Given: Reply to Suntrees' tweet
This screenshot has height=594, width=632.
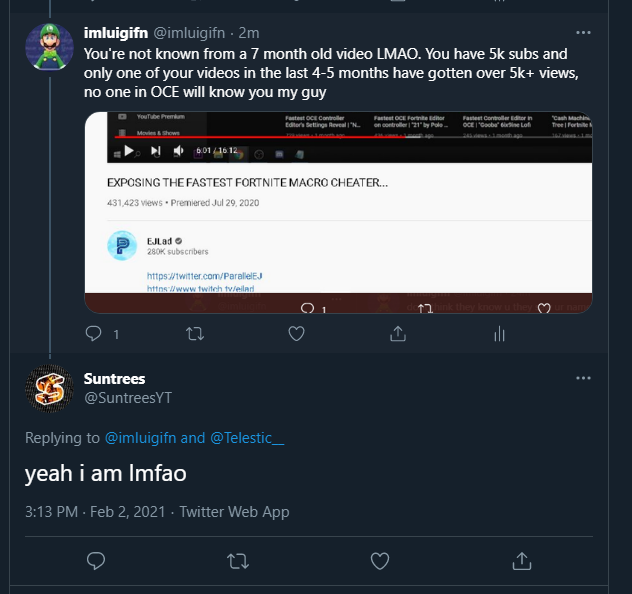Looking at the screenshot, I should pos(96,559).
